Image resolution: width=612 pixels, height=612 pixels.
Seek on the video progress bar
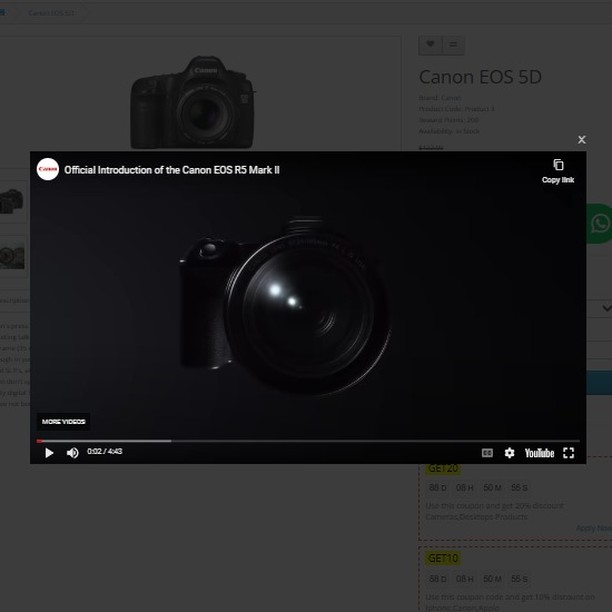[x=308, y=441]
